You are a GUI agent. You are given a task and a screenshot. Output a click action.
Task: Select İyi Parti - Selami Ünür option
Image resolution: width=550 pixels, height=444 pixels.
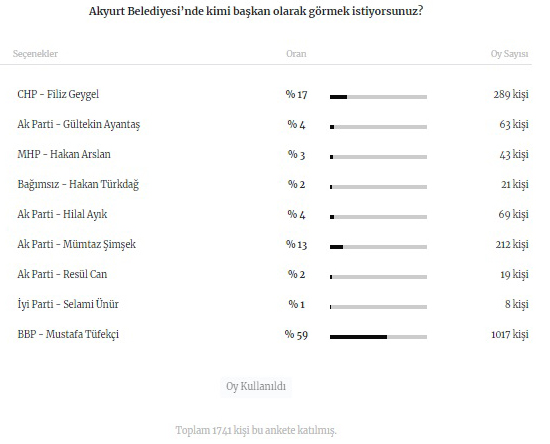(68, 304)
